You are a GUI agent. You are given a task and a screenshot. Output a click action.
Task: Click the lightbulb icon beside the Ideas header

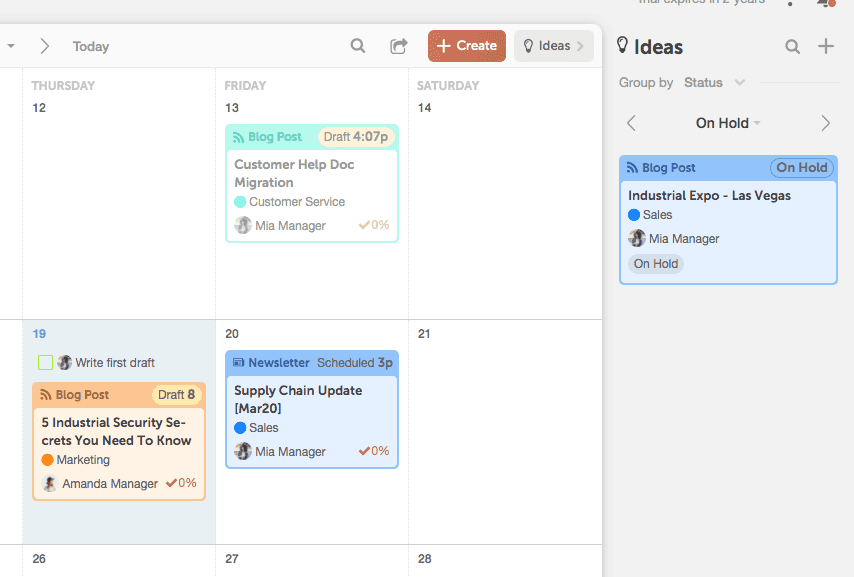[x=621, y=46]
